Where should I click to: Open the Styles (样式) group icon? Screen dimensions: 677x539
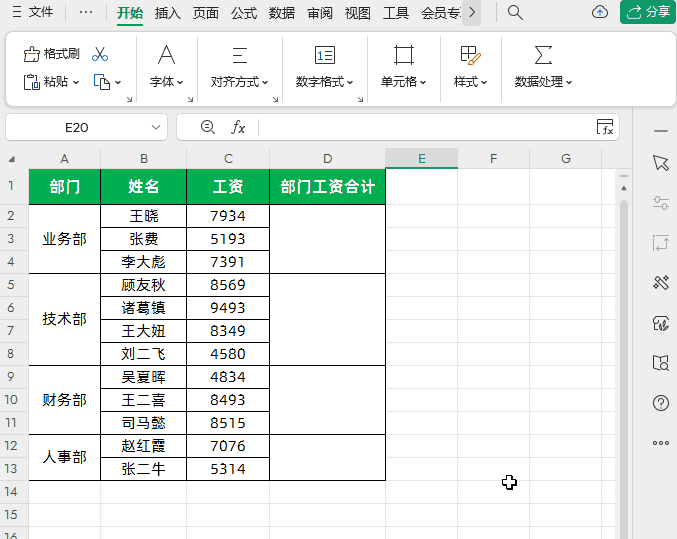click(x=471, y=55)
